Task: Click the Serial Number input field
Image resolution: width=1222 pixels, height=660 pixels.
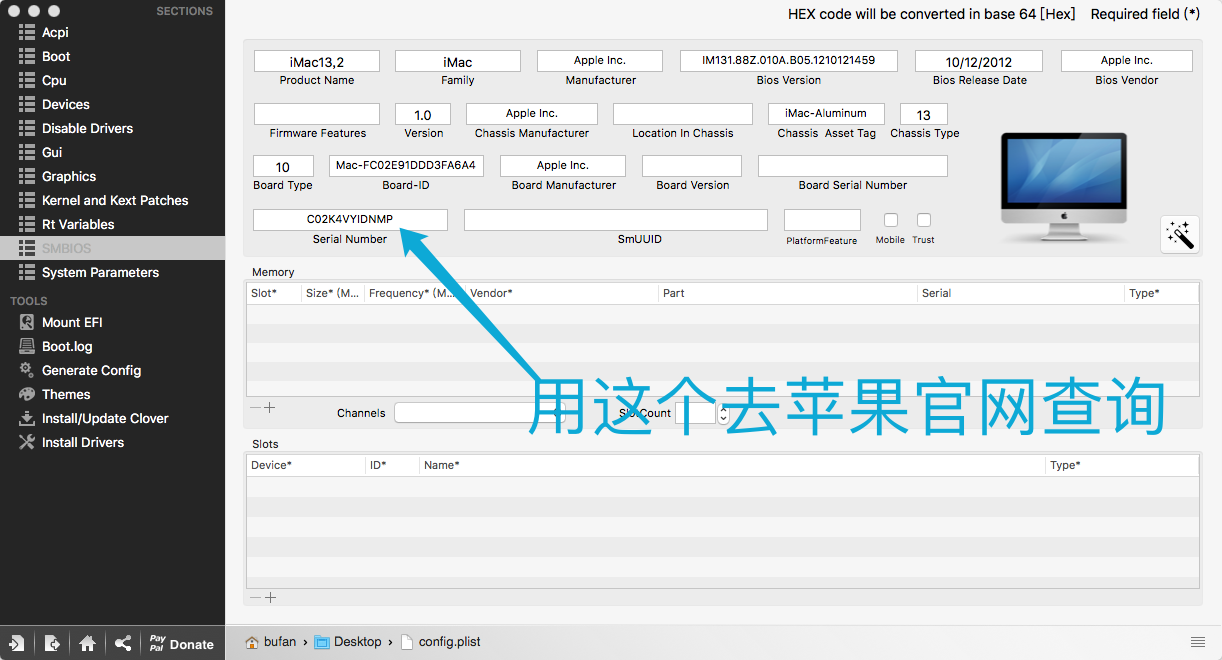Action: click(x=350, y=219)
